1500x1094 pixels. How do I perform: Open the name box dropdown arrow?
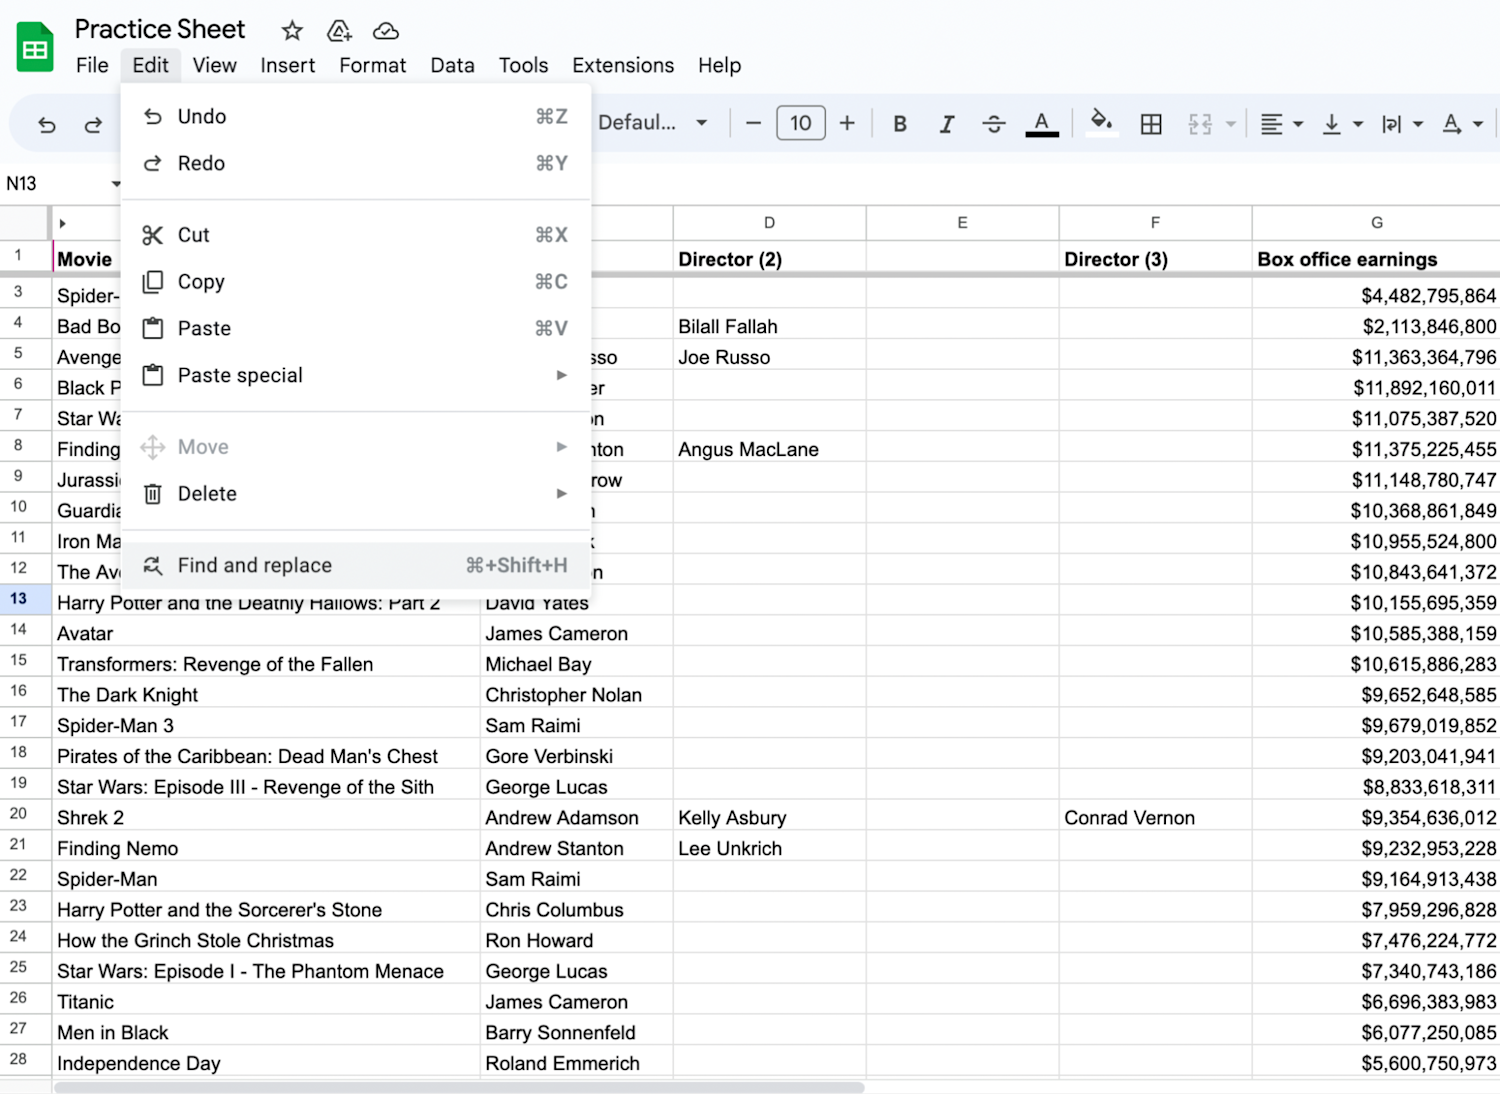pos(116,183)
